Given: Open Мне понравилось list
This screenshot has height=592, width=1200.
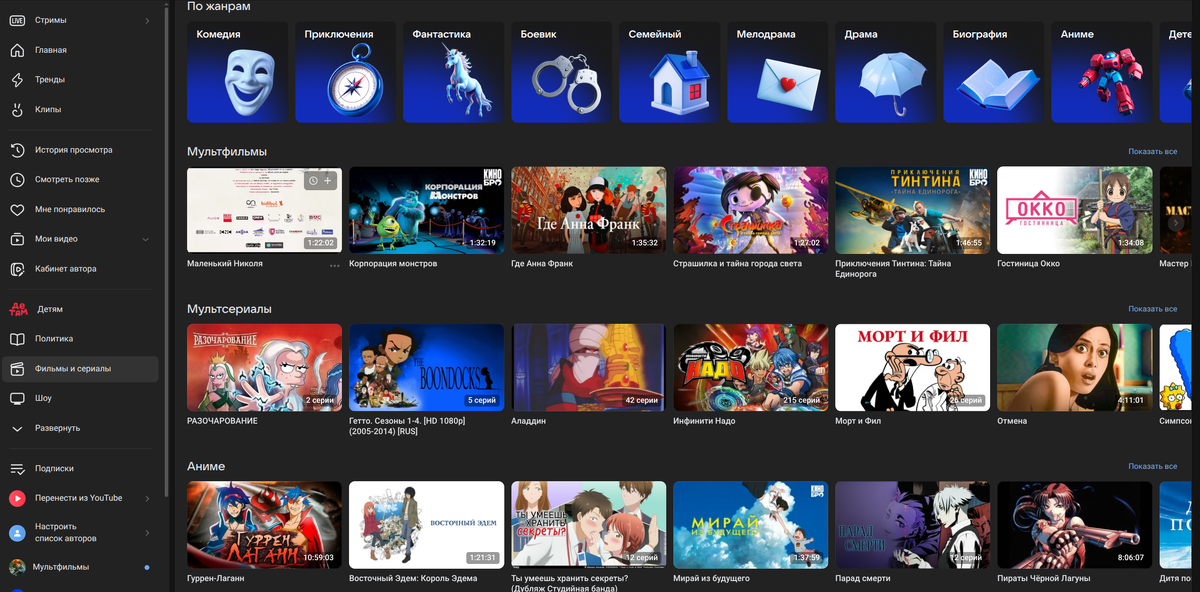Looking at the screenshot, I should point(80,209).
